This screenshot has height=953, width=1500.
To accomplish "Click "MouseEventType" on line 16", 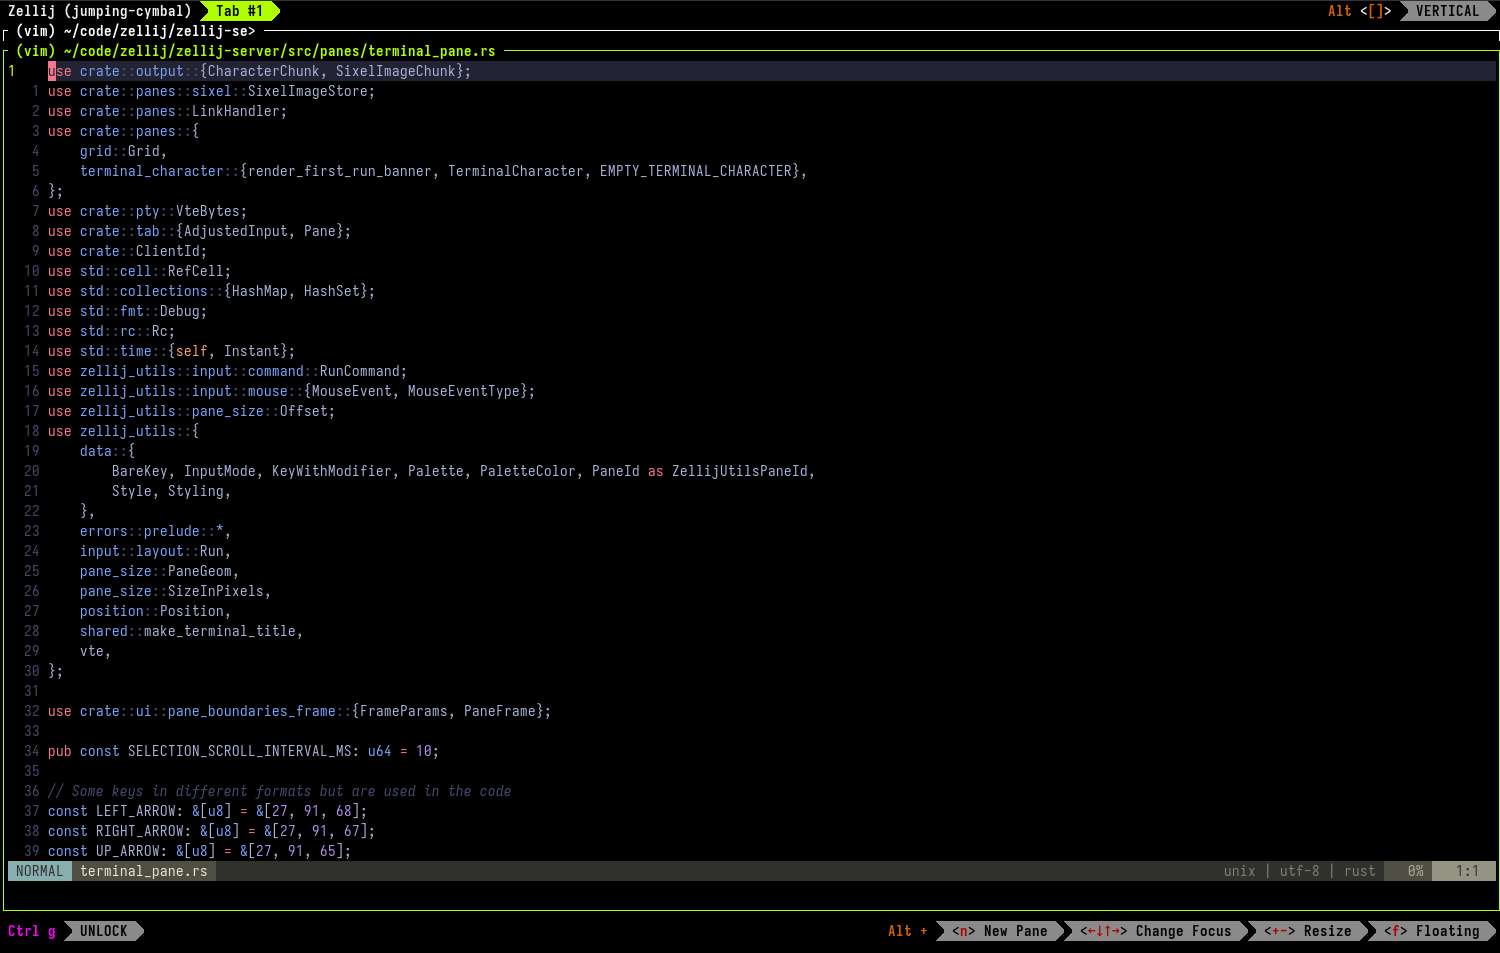I will (x=464, y=391).
